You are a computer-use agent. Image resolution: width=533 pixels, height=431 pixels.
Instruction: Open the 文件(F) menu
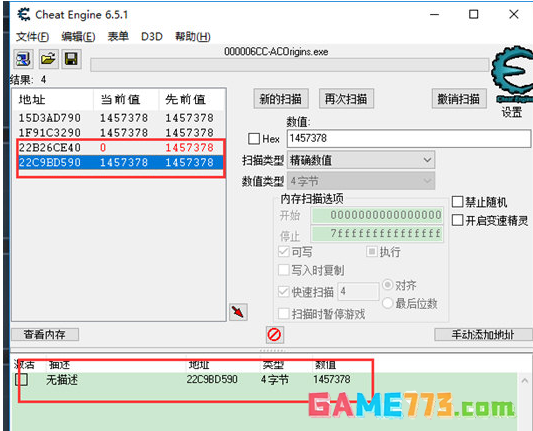click(x=32, y=36)
